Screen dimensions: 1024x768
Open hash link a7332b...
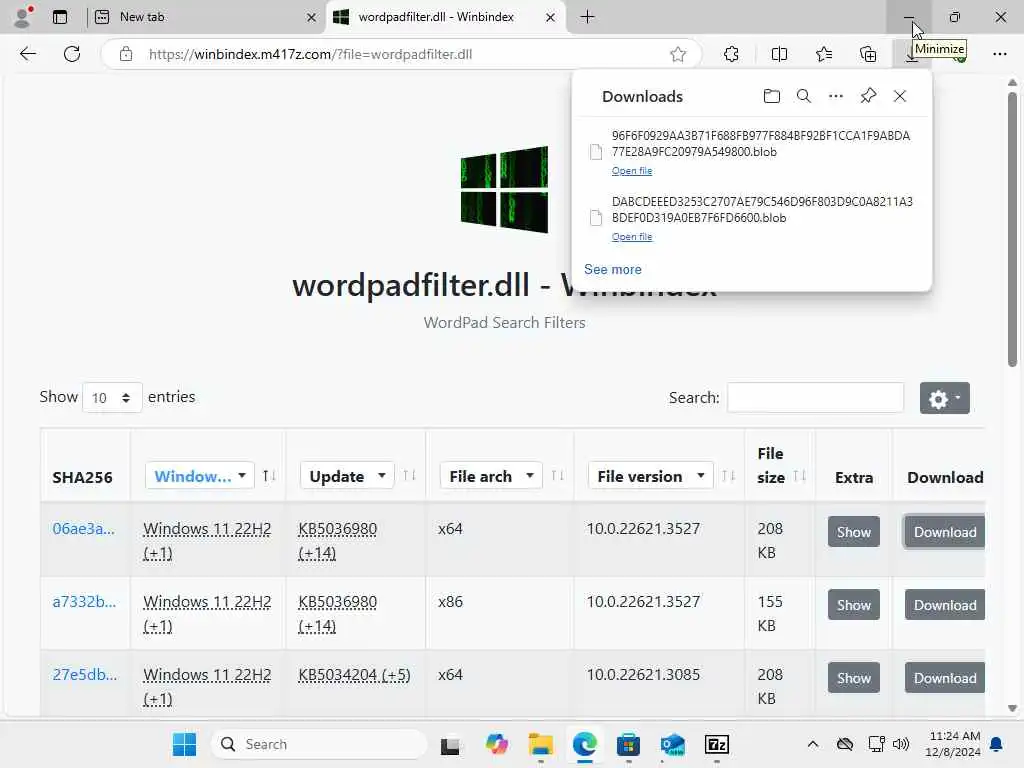pos(84,601)
